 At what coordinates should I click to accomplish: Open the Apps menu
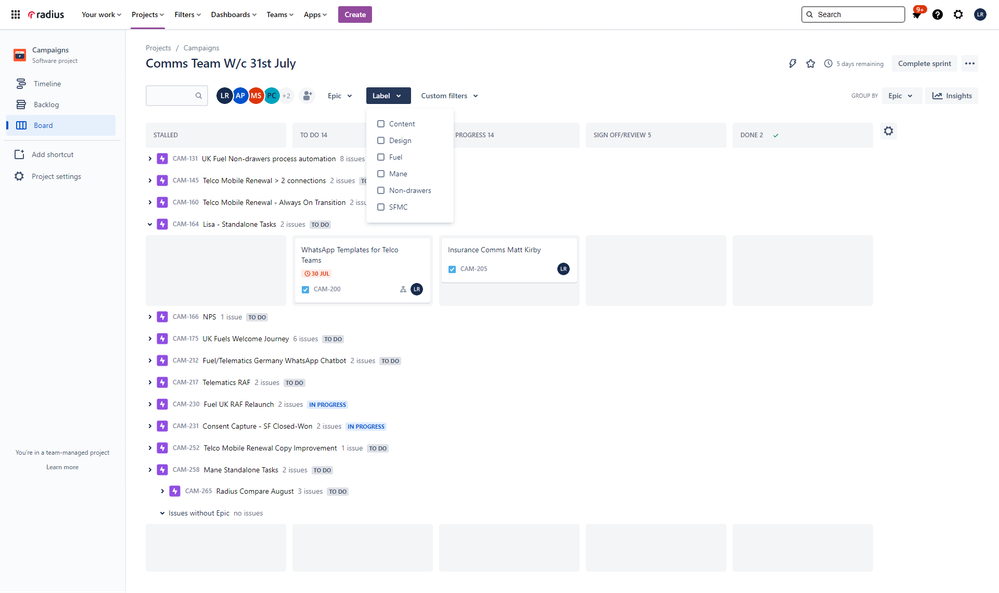point(315,14)
